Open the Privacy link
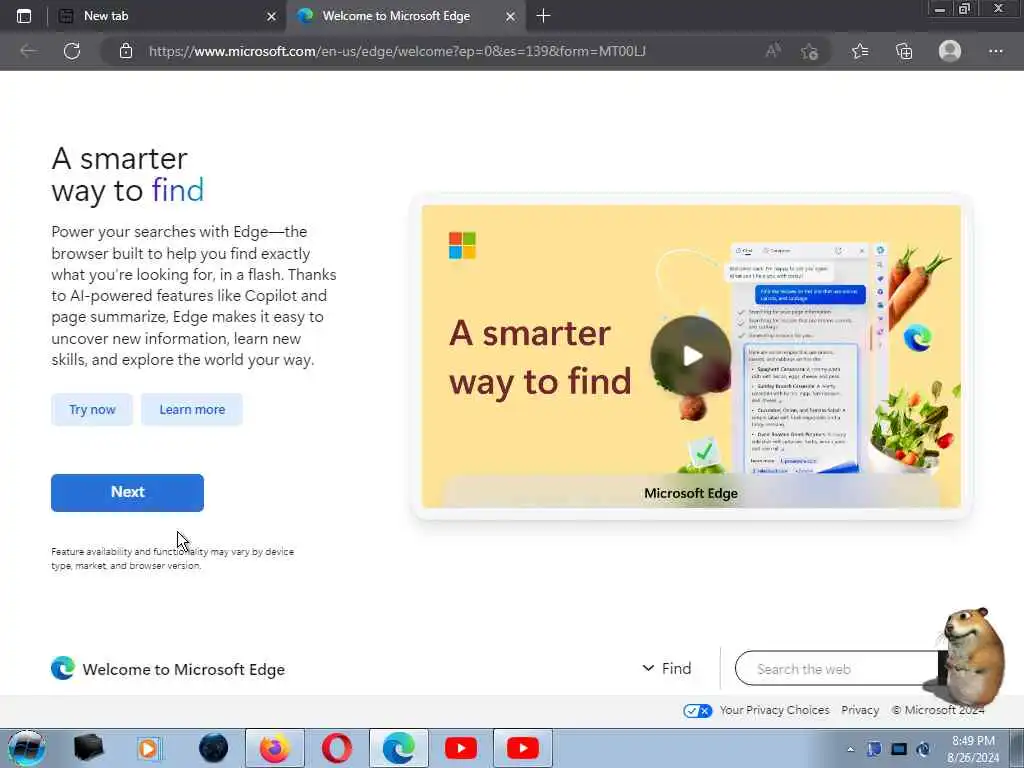Screen dimensions: 1024x768 [x=860, y=710]
